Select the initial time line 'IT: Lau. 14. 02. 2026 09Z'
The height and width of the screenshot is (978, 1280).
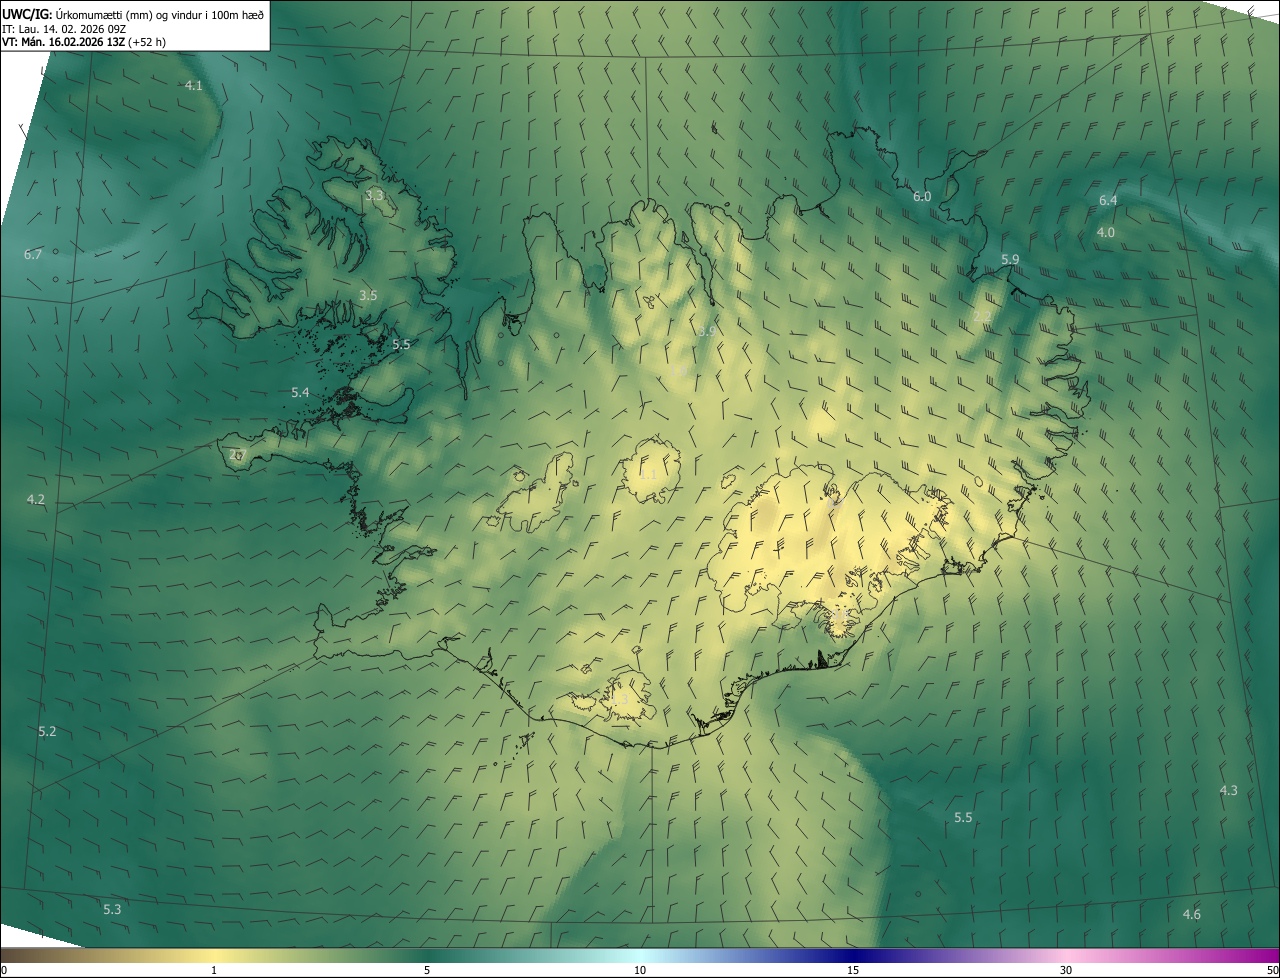point(64,29)
